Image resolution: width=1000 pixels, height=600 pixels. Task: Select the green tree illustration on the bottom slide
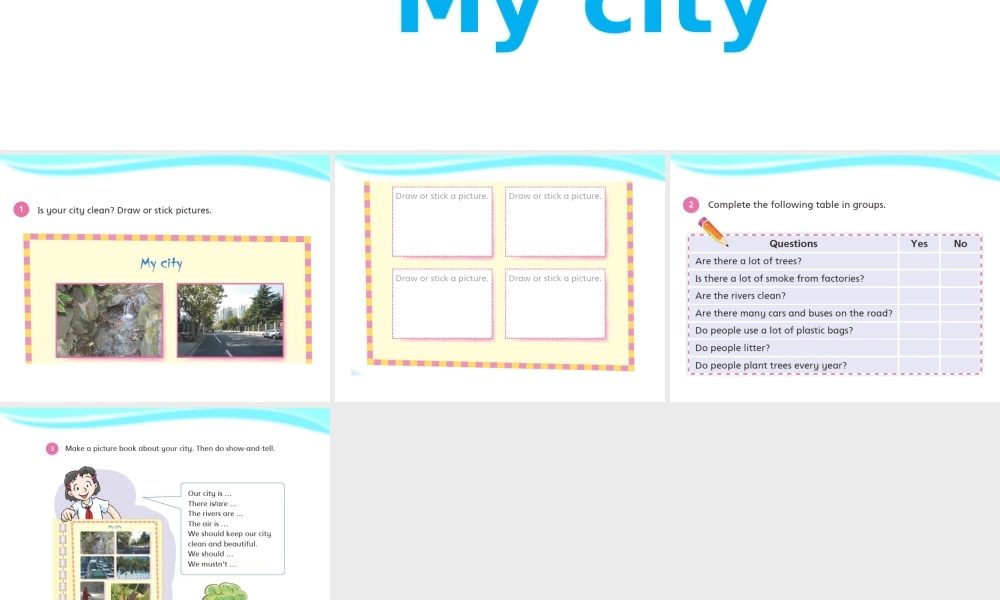point(225,590)
